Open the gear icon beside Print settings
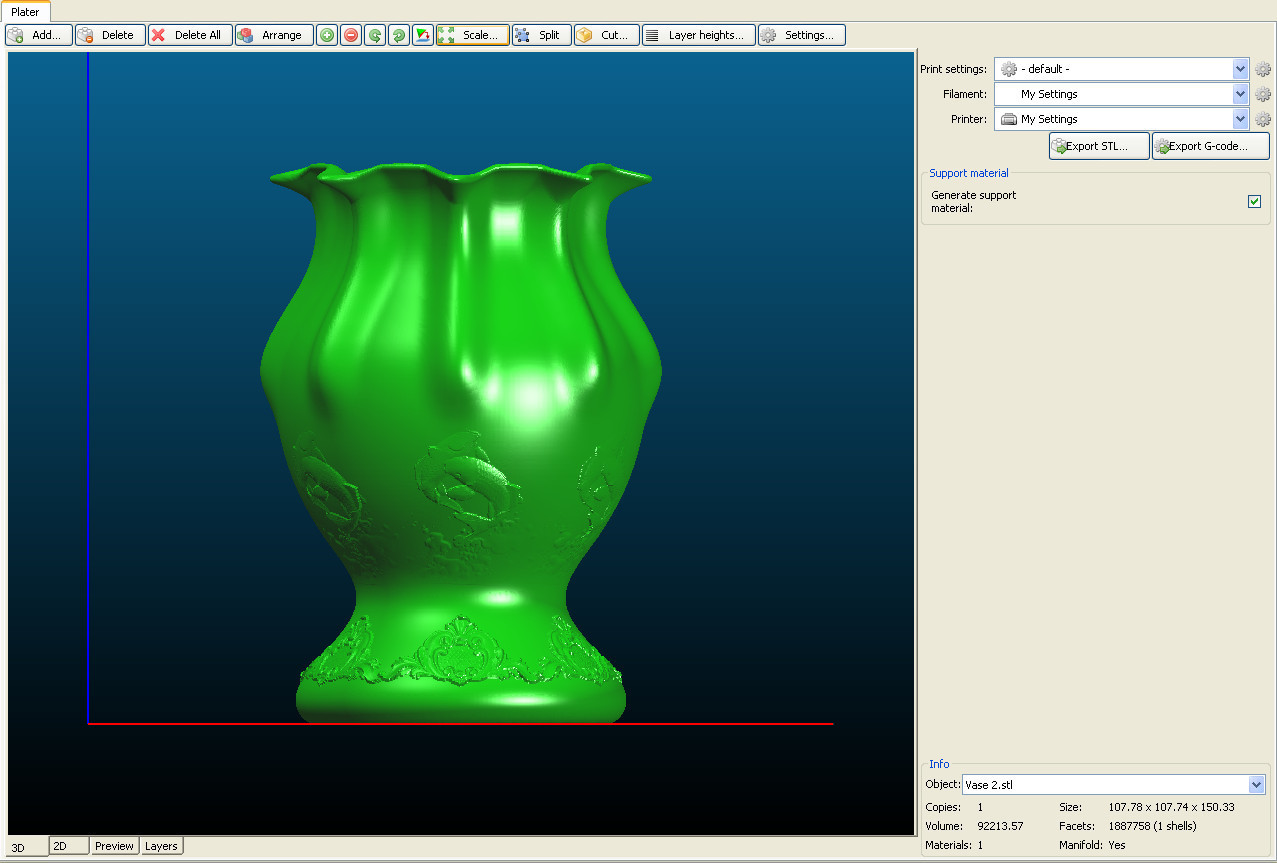 1263,69
